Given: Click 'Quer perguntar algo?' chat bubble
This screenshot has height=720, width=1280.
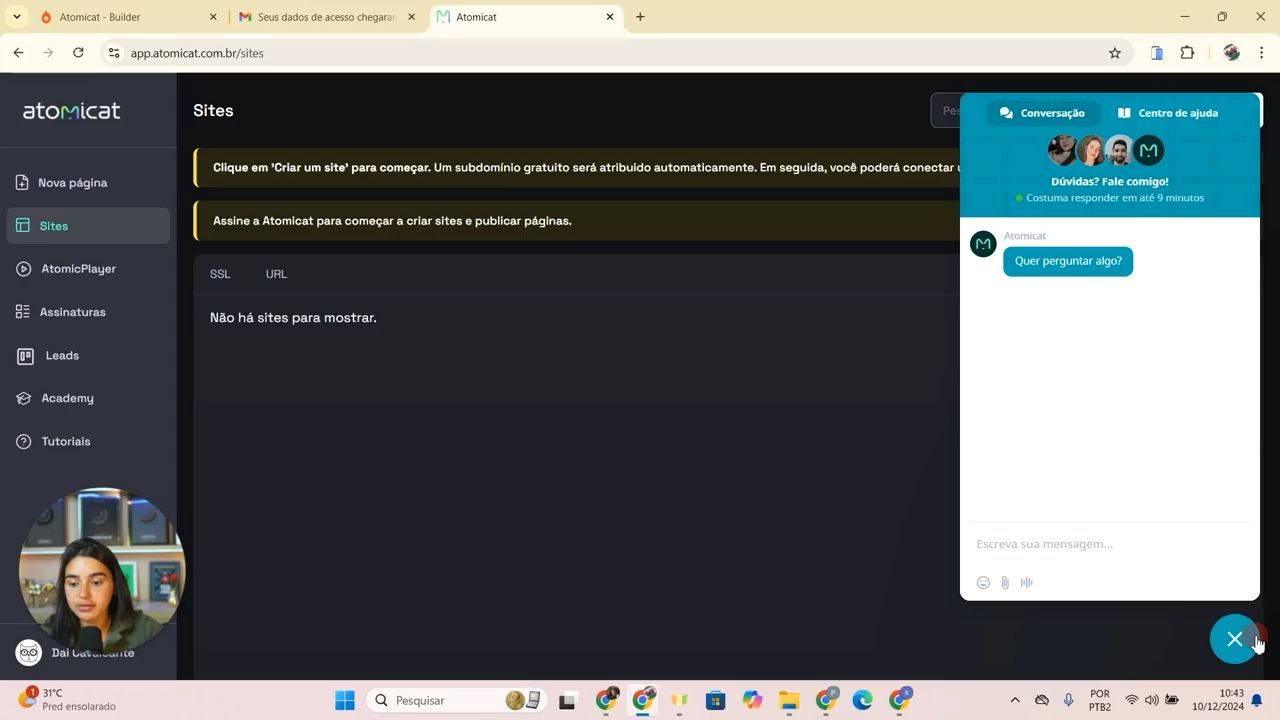Looking at the screenshot, I should pyautogui.click(x=1068, y=261).
